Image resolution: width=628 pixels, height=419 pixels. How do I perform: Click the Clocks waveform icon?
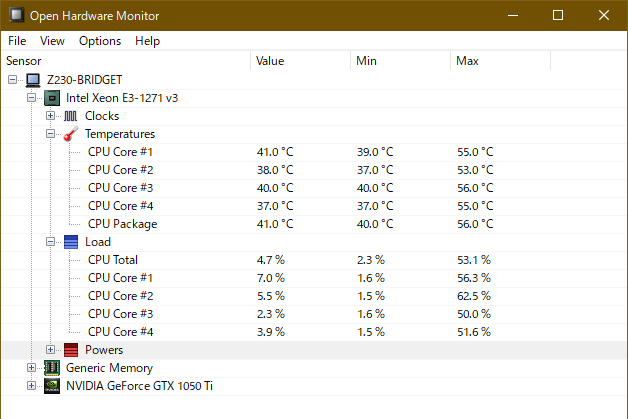(x=70, y=116)
